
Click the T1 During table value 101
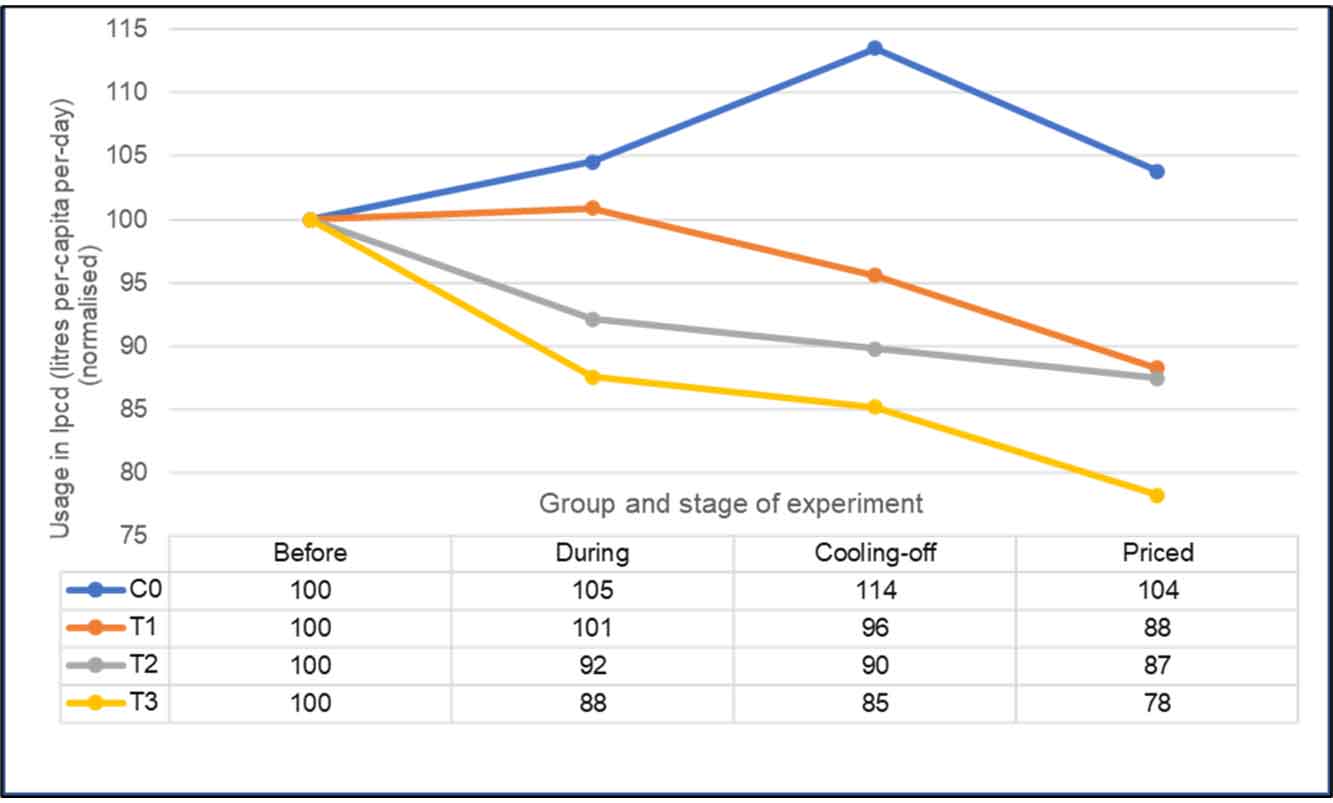592,628
